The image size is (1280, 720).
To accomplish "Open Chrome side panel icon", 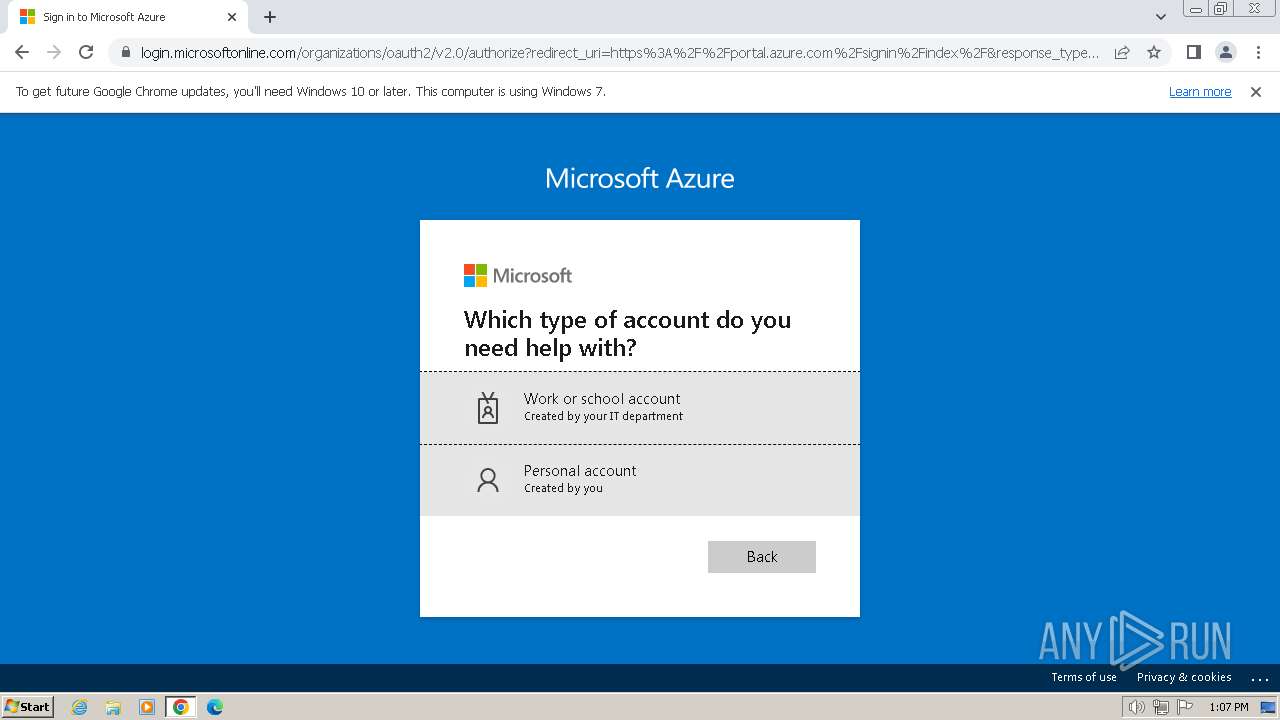I will (1193, 52).
